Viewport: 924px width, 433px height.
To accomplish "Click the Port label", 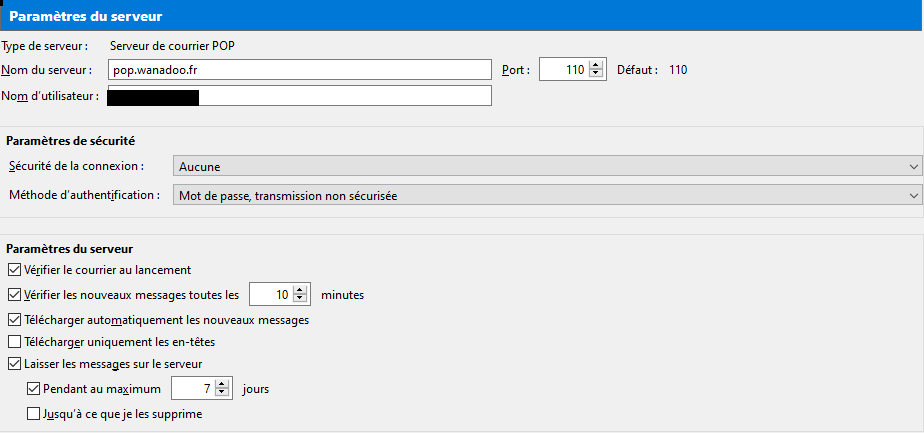I will coord(516,70).
